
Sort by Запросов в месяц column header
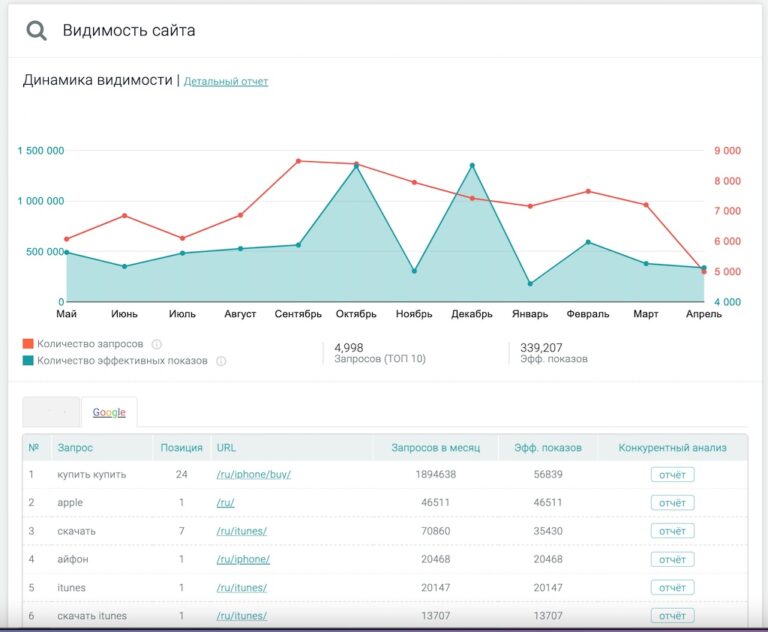pos(435,447)
